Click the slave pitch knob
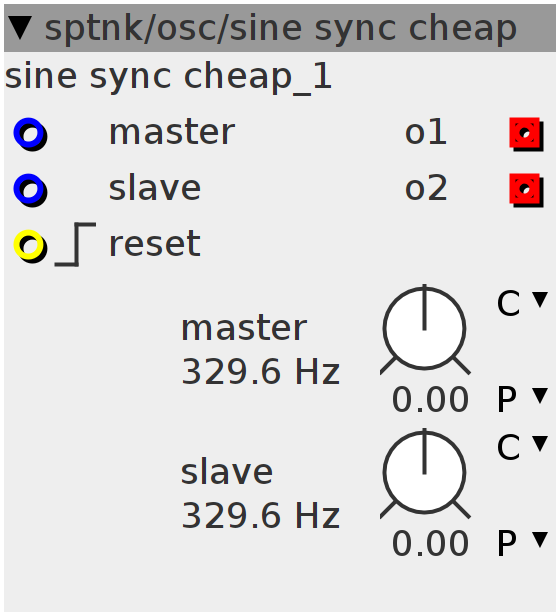The width and height of the screenshot is (560, 616). point(425,473)
